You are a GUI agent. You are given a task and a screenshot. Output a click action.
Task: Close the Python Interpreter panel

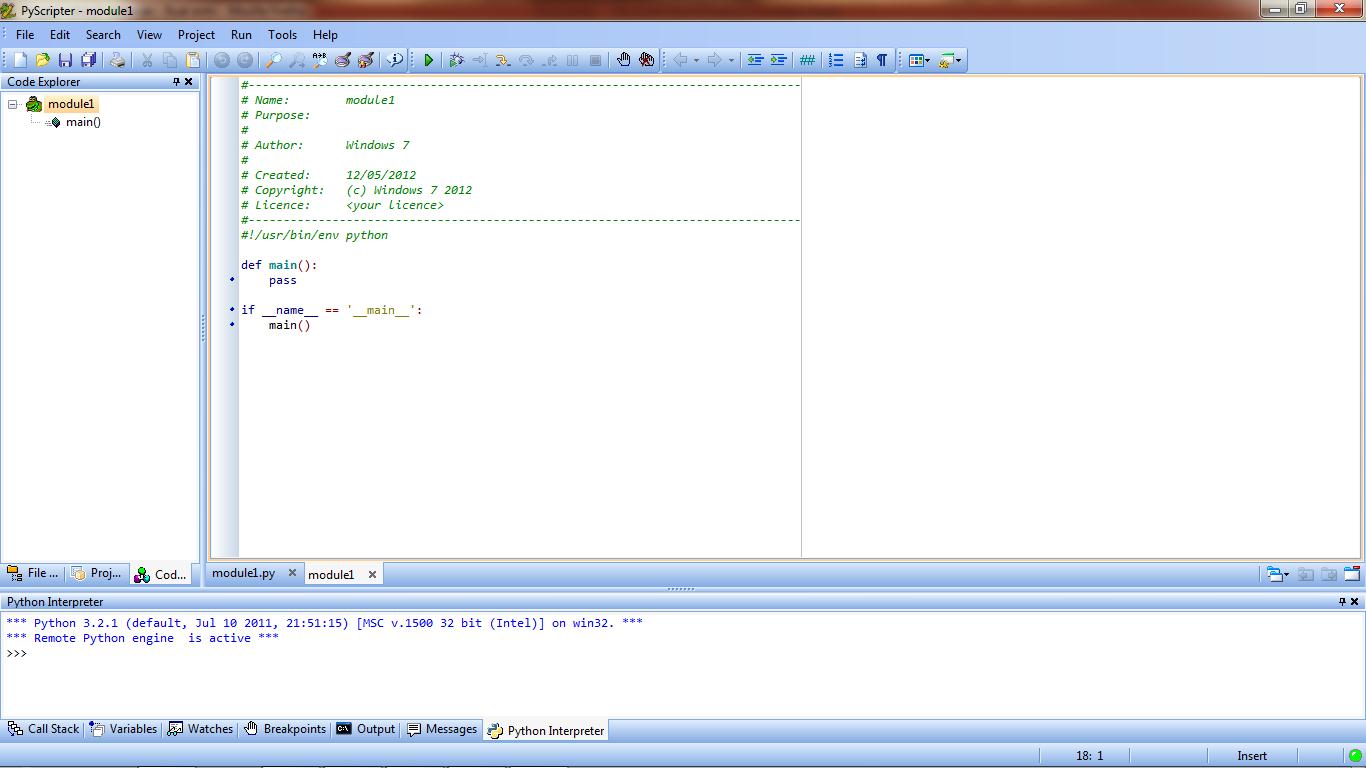pyautogui.click(x=1355, y=602)
